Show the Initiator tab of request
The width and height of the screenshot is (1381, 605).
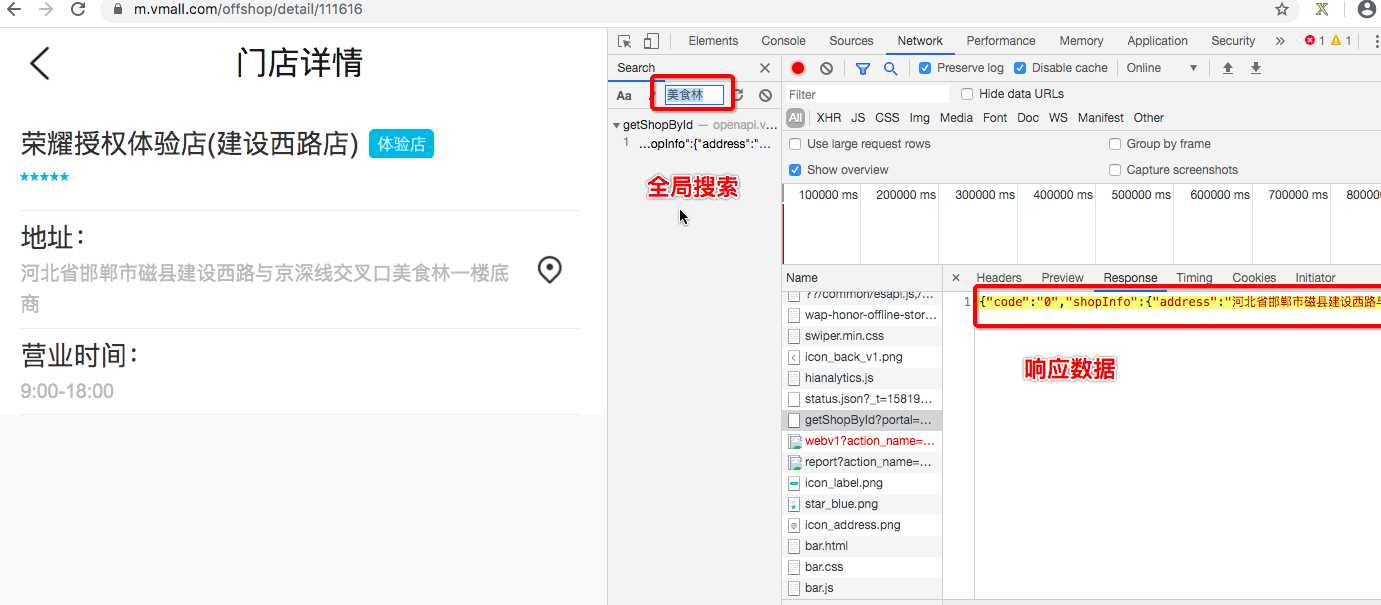(x=1315, y=278)
